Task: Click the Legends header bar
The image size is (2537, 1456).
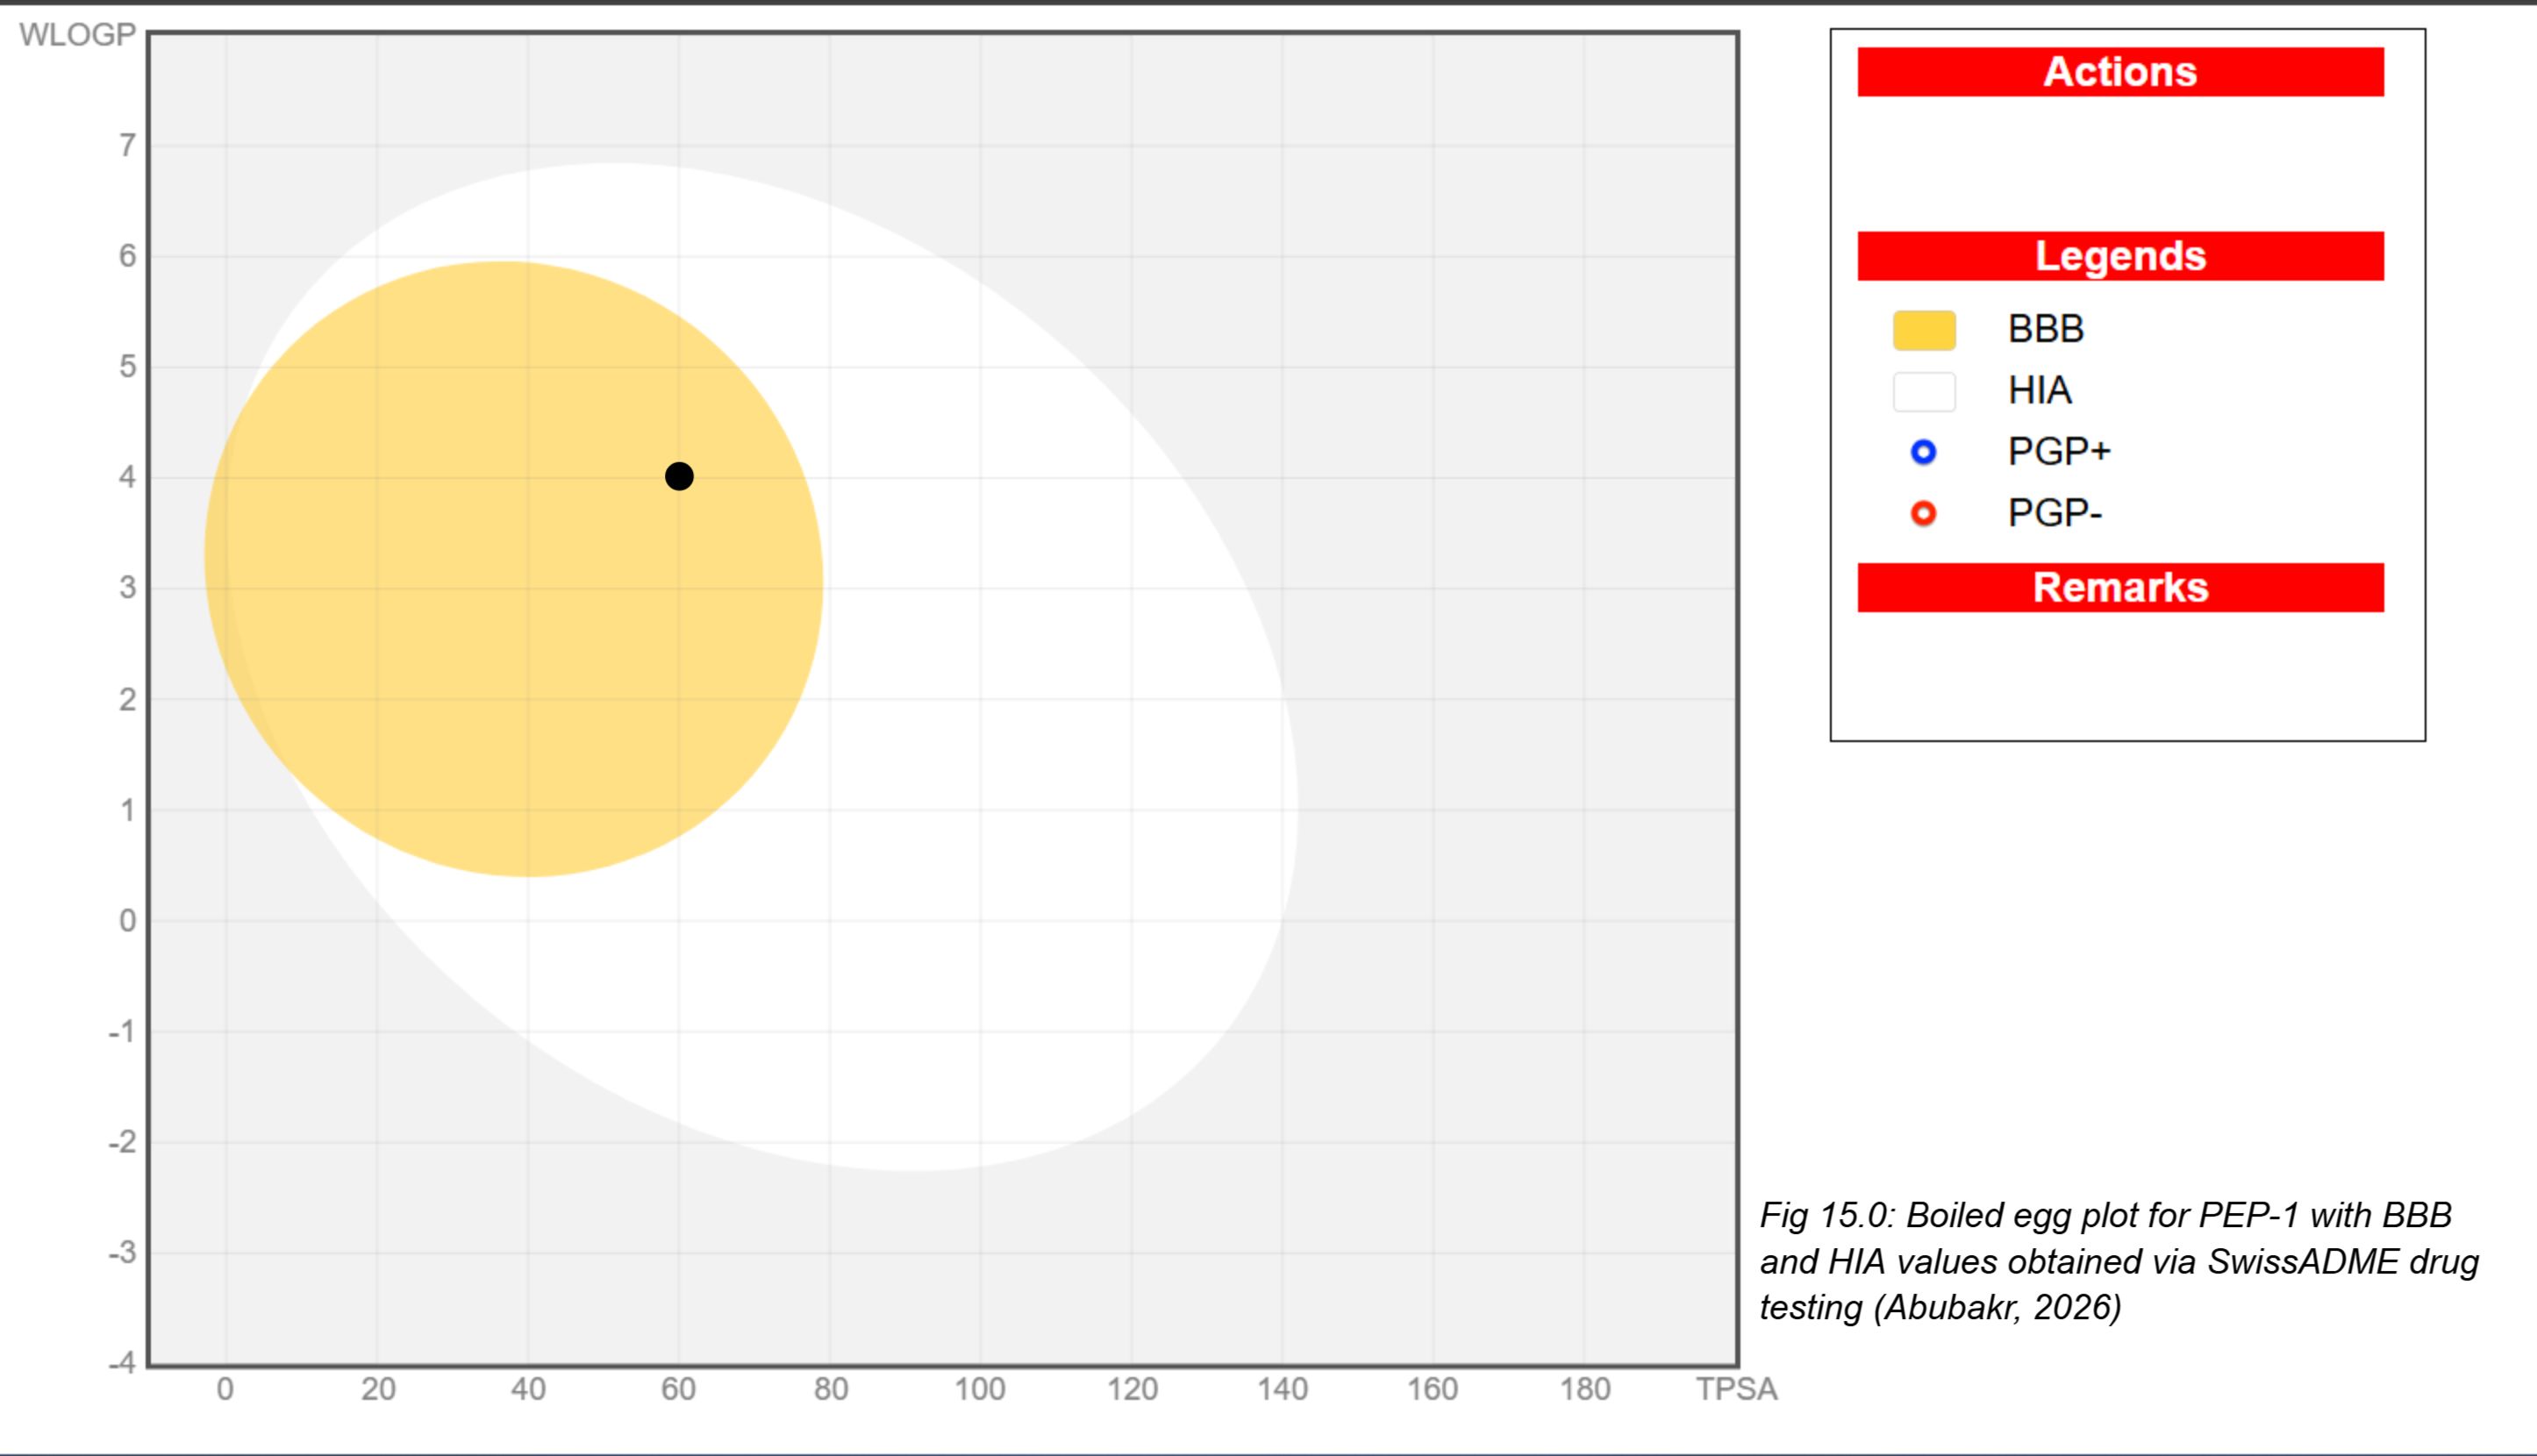Action: (x=2120, y=256)
